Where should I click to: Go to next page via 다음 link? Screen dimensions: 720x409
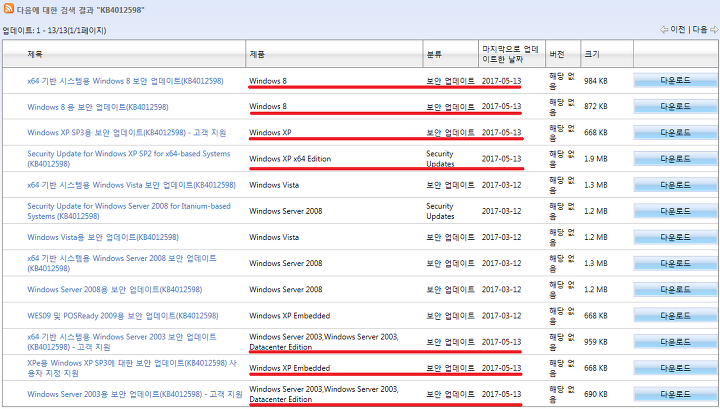[x=700, y=29]
